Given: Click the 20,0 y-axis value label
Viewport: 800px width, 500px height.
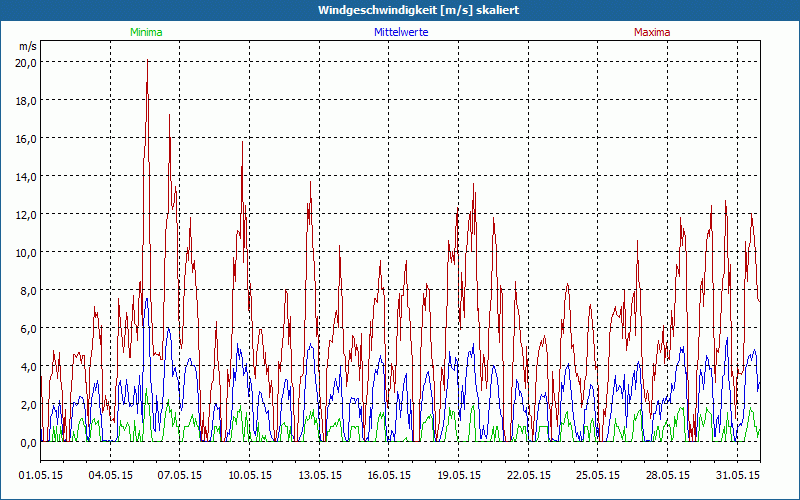Looking at the screenshot, I should [26, 62].
